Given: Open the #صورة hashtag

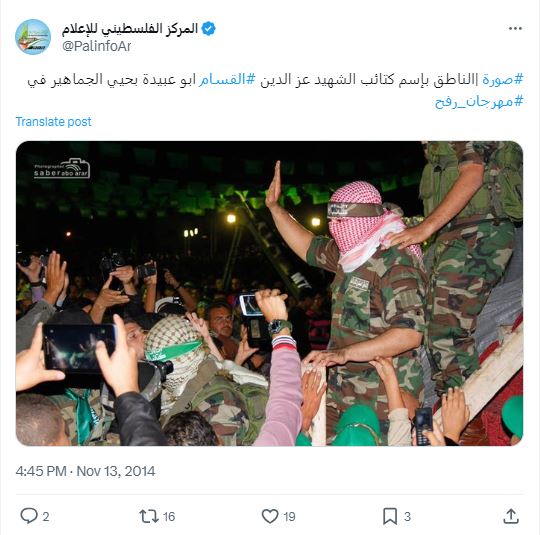Looking at the screenshot, I should (503, 79).
